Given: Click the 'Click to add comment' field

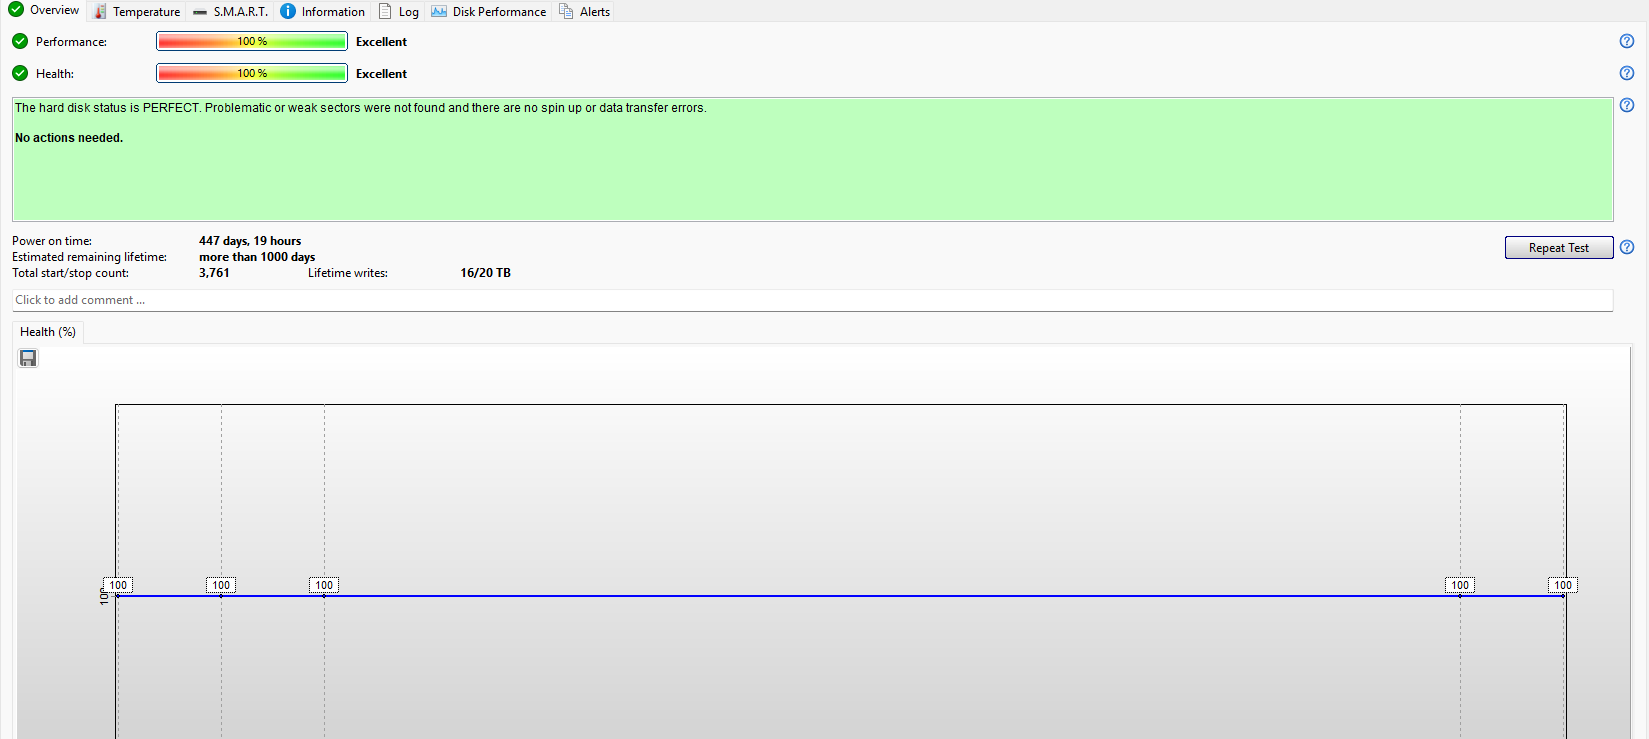Looking at the screenshot, I should [x=812, y=300].
